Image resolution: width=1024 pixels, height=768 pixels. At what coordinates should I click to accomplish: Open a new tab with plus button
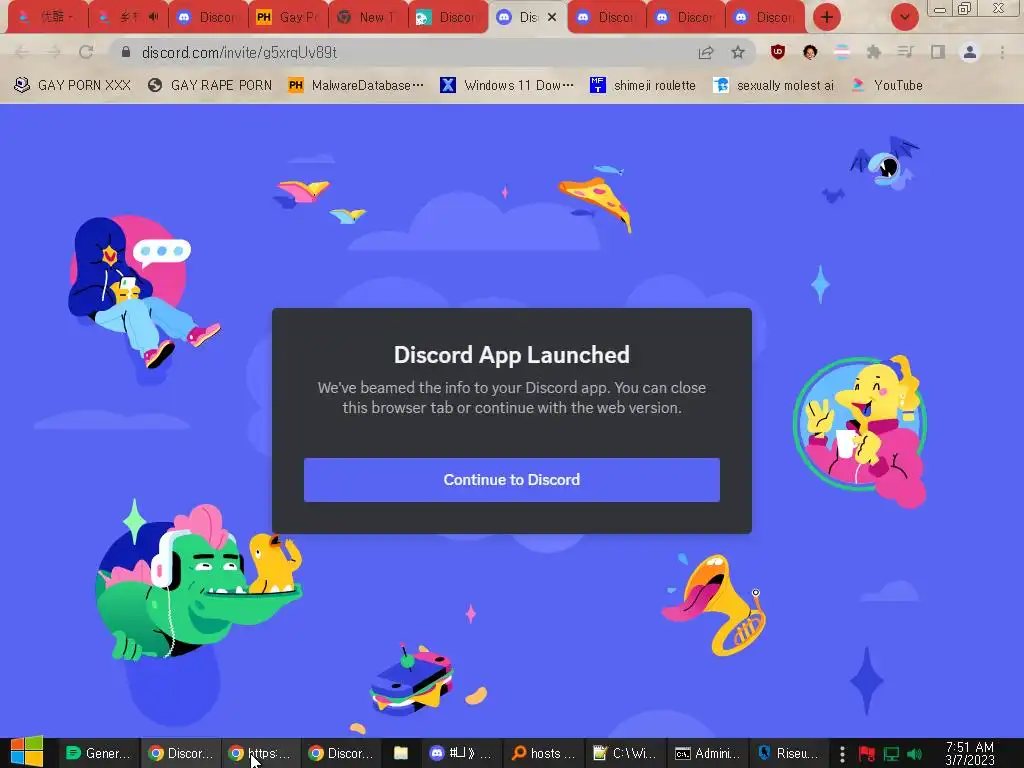coord(827,17)
